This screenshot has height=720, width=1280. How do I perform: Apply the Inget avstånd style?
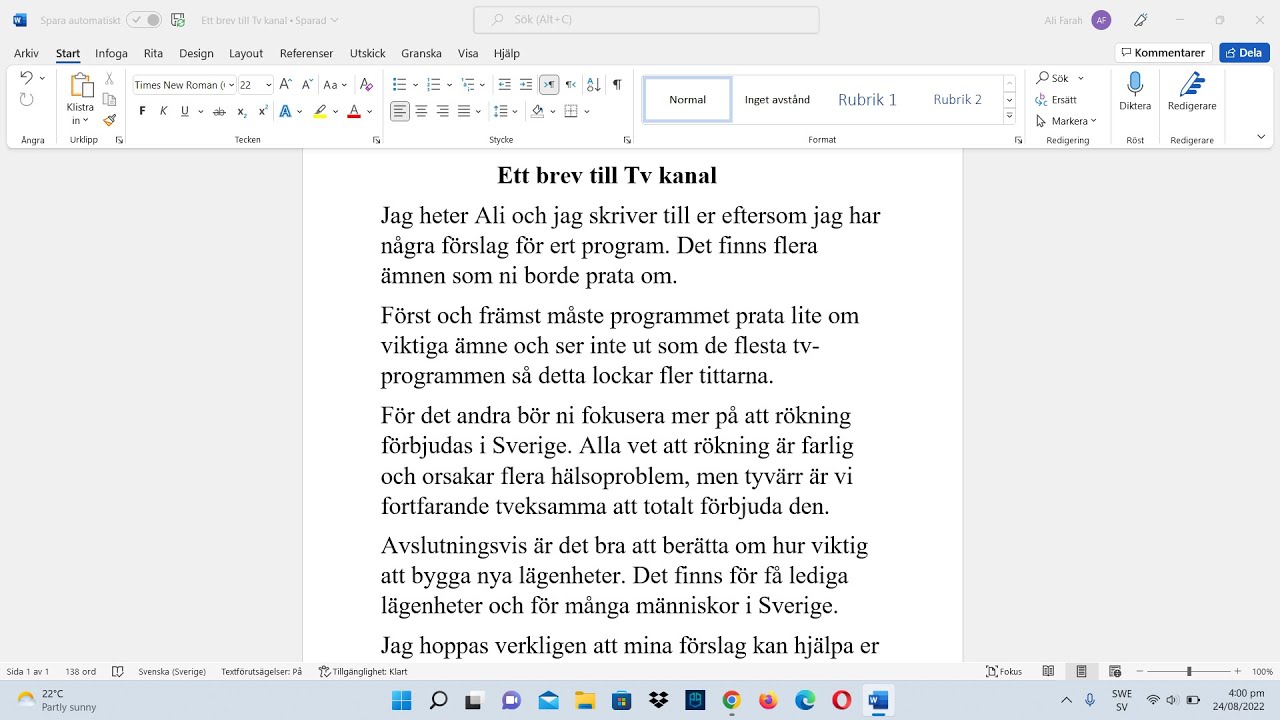point(777,99)
